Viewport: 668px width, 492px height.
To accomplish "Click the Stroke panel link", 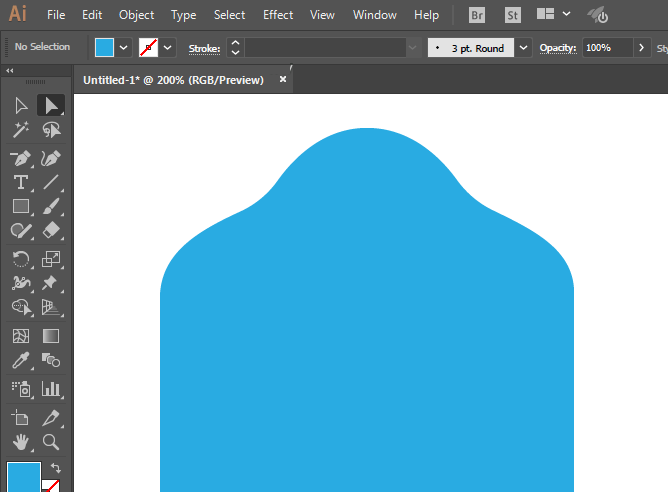I will click(204, 48).
